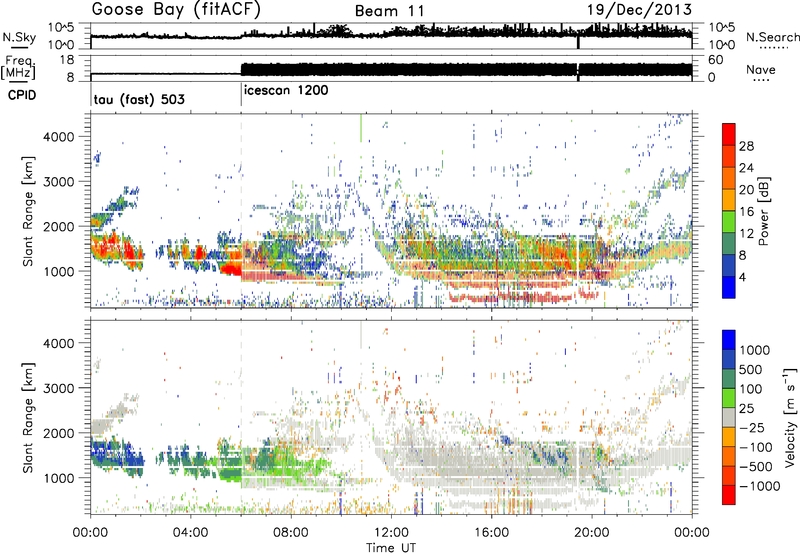Click the Nave legend label

point(760,69)
